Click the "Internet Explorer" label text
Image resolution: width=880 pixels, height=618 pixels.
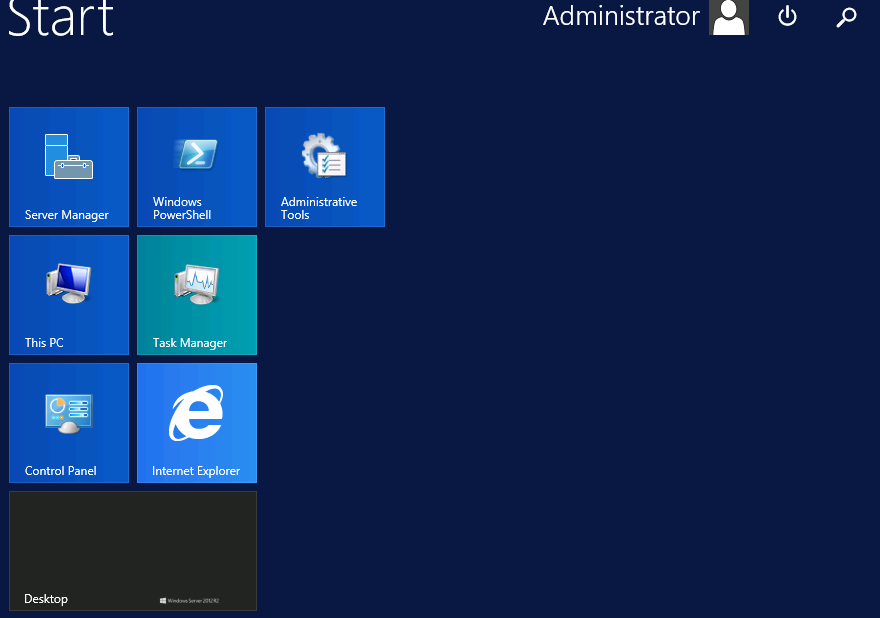coord(196,471)
